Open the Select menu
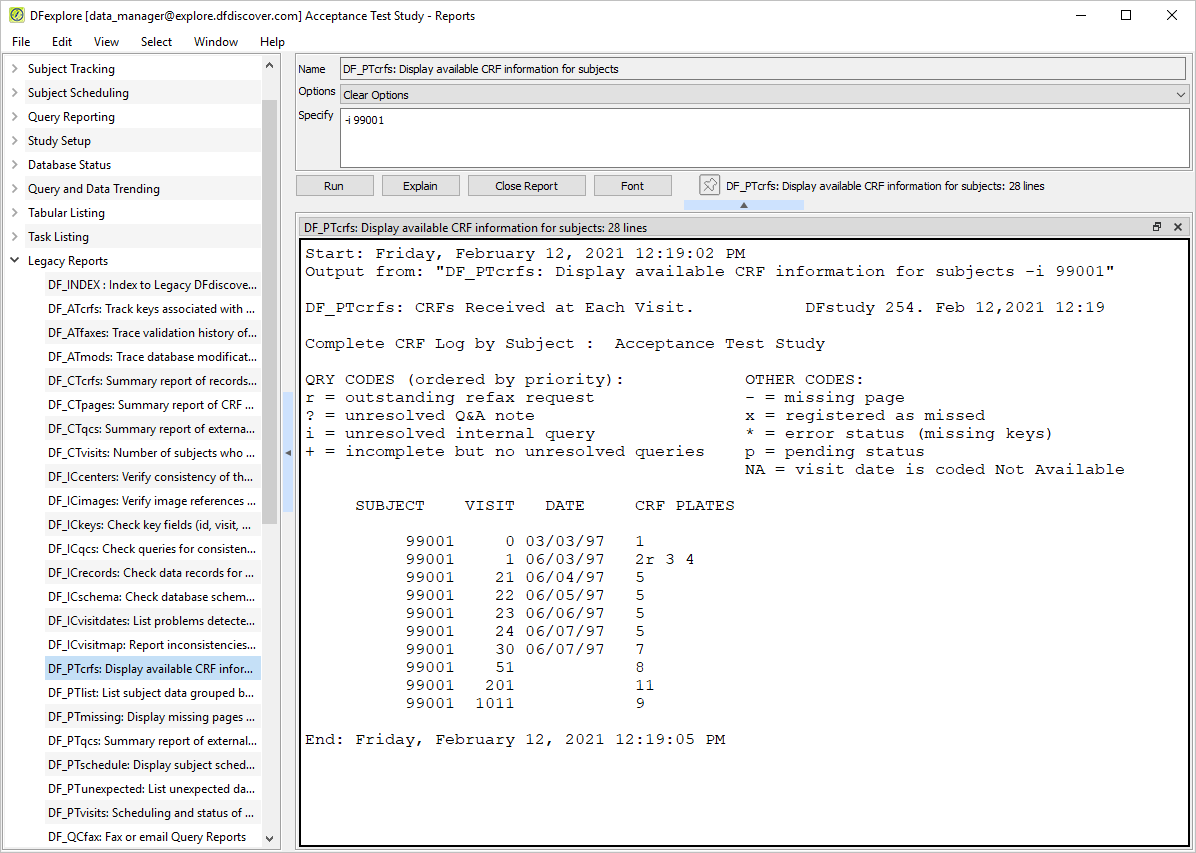Viewport: 1196px width, 853px height. click(156, 42)
